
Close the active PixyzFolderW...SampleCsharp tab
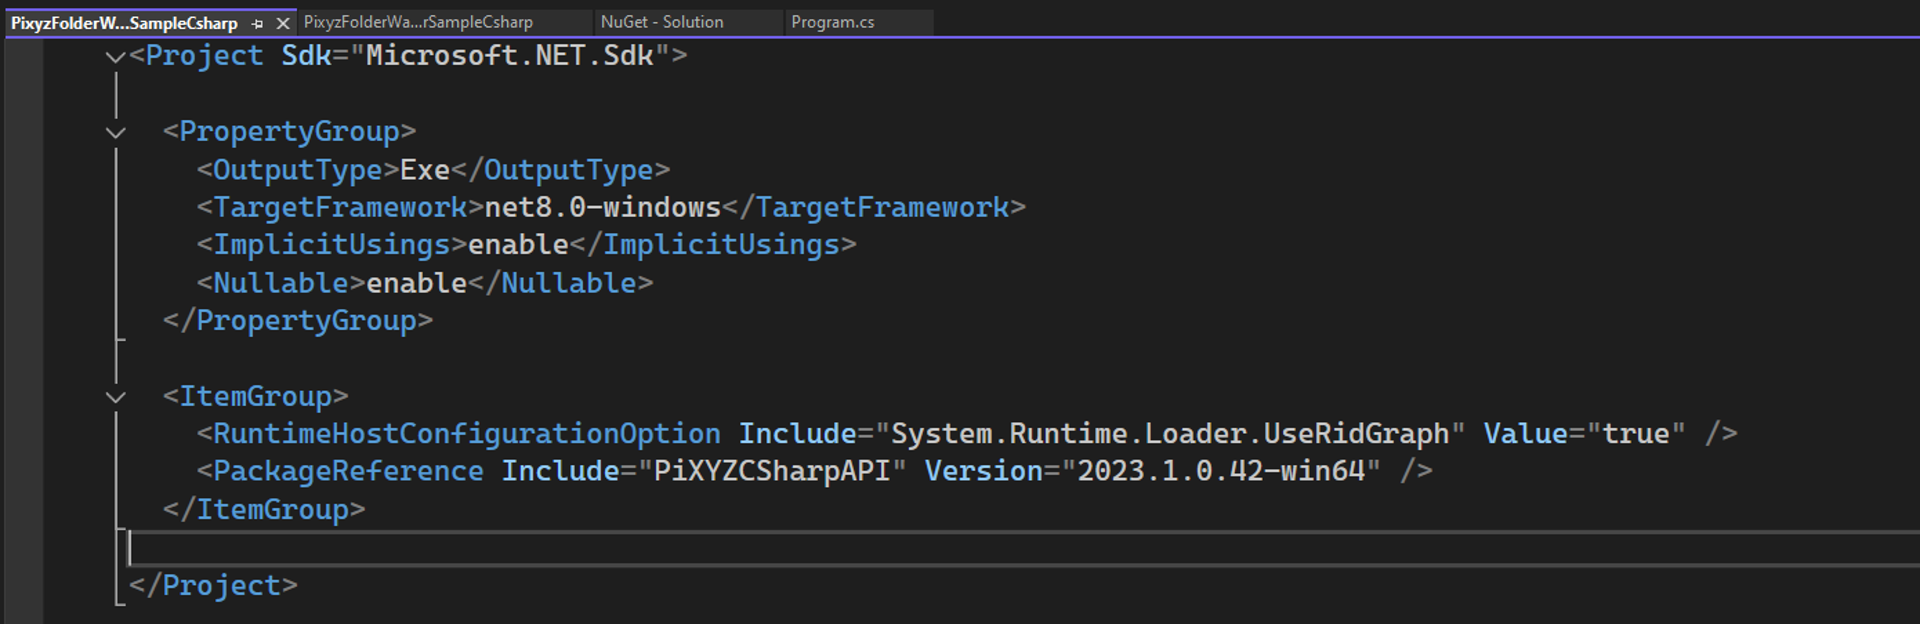click(x=283, y=23)
